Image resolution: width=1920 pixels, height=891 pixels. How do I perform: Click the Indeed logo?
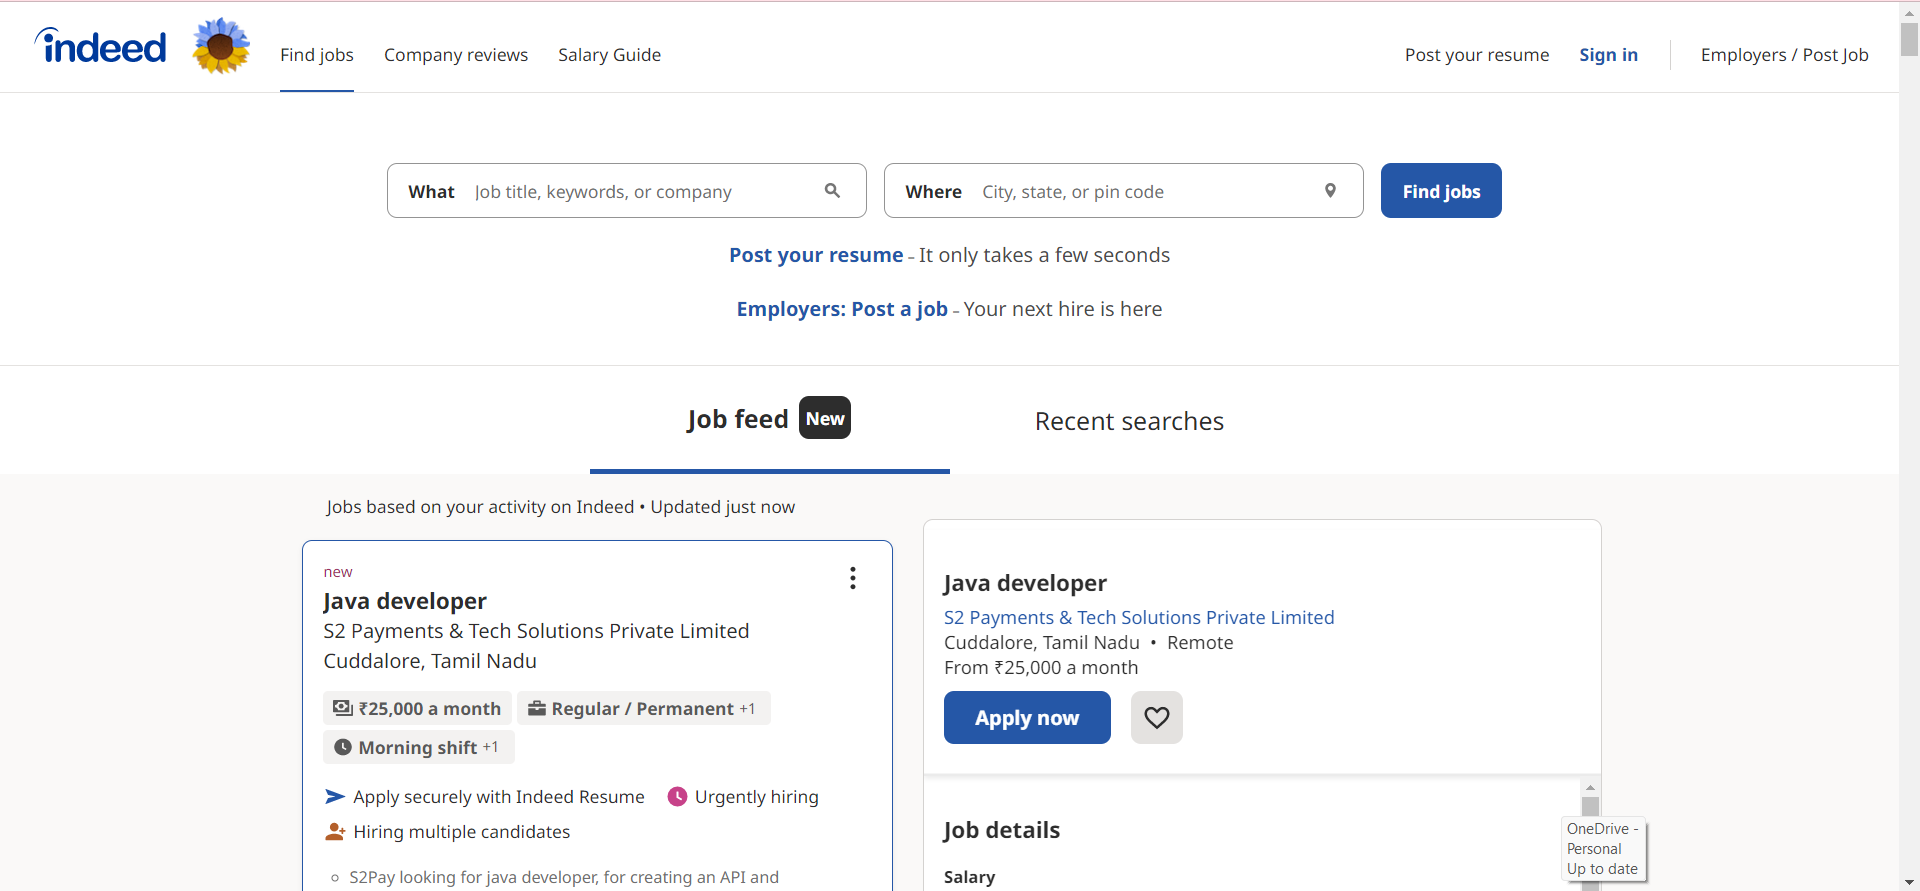click(x=101, y=47)
